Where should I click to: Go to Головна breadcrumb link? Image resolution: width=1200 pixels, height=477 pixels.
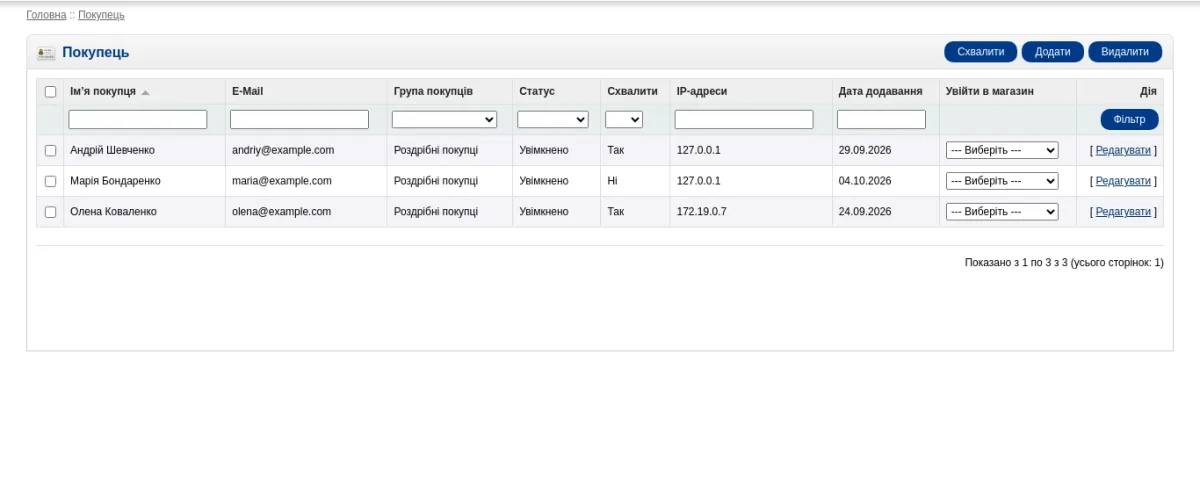pos(46,15)
